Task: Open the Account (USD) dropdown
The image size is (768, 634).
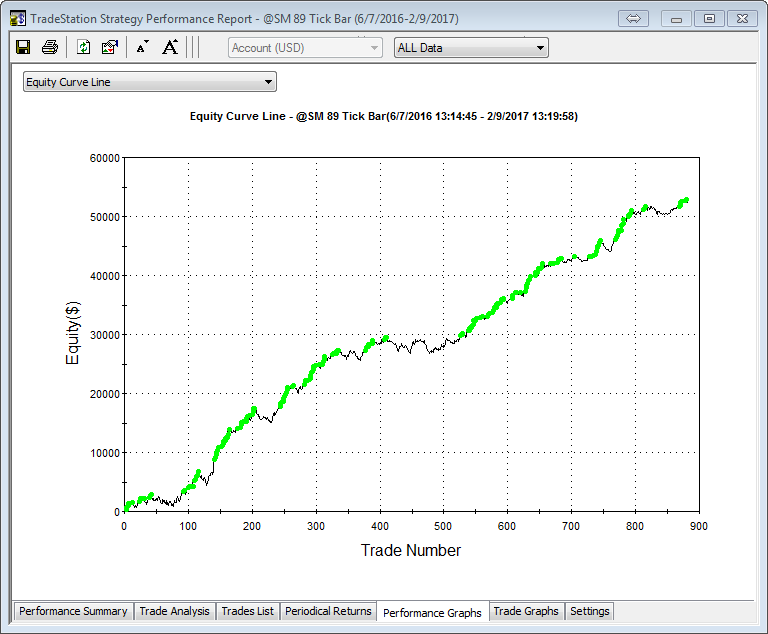Action: pyautogui.click(x=305, y=48)
